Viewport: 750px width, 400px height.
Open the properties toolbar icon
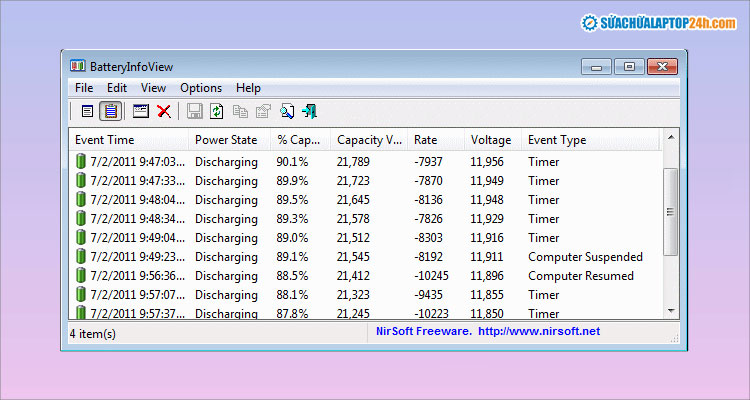[x=263, y=111]
